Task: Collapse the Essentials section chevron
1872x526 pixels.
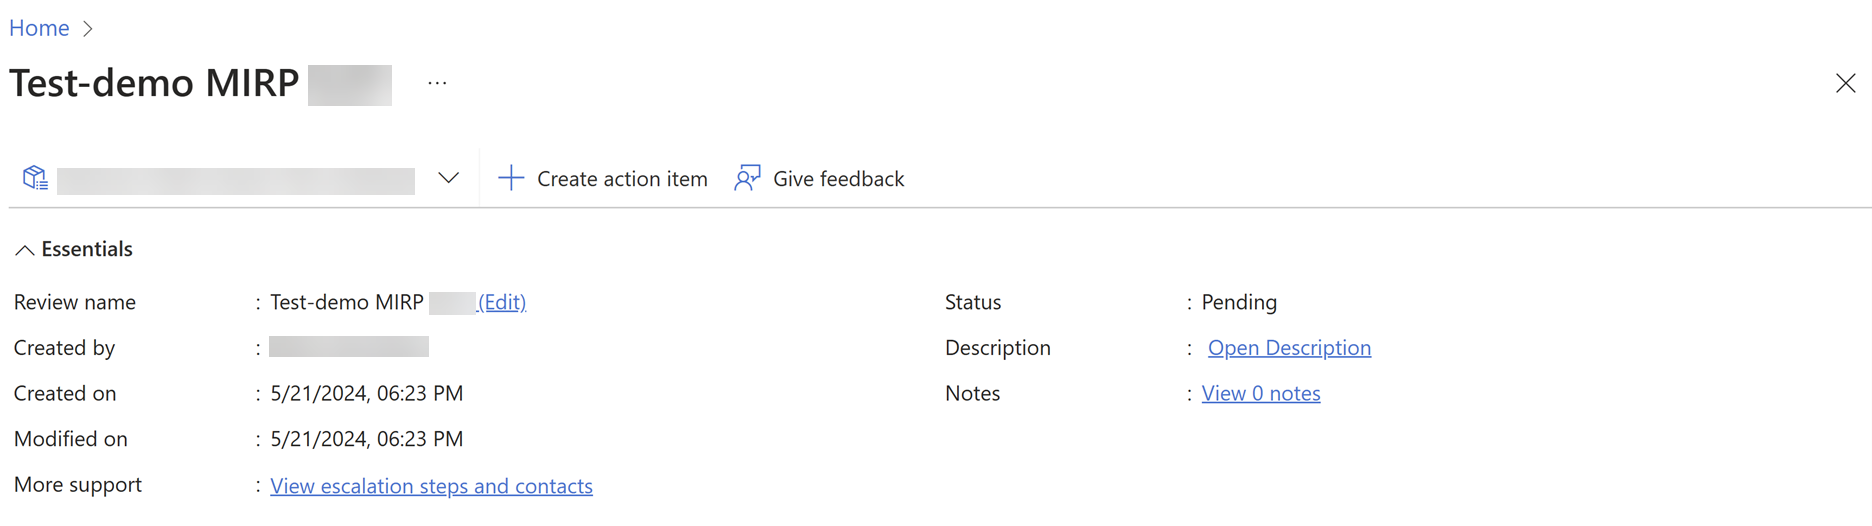Action: [25, 250]
